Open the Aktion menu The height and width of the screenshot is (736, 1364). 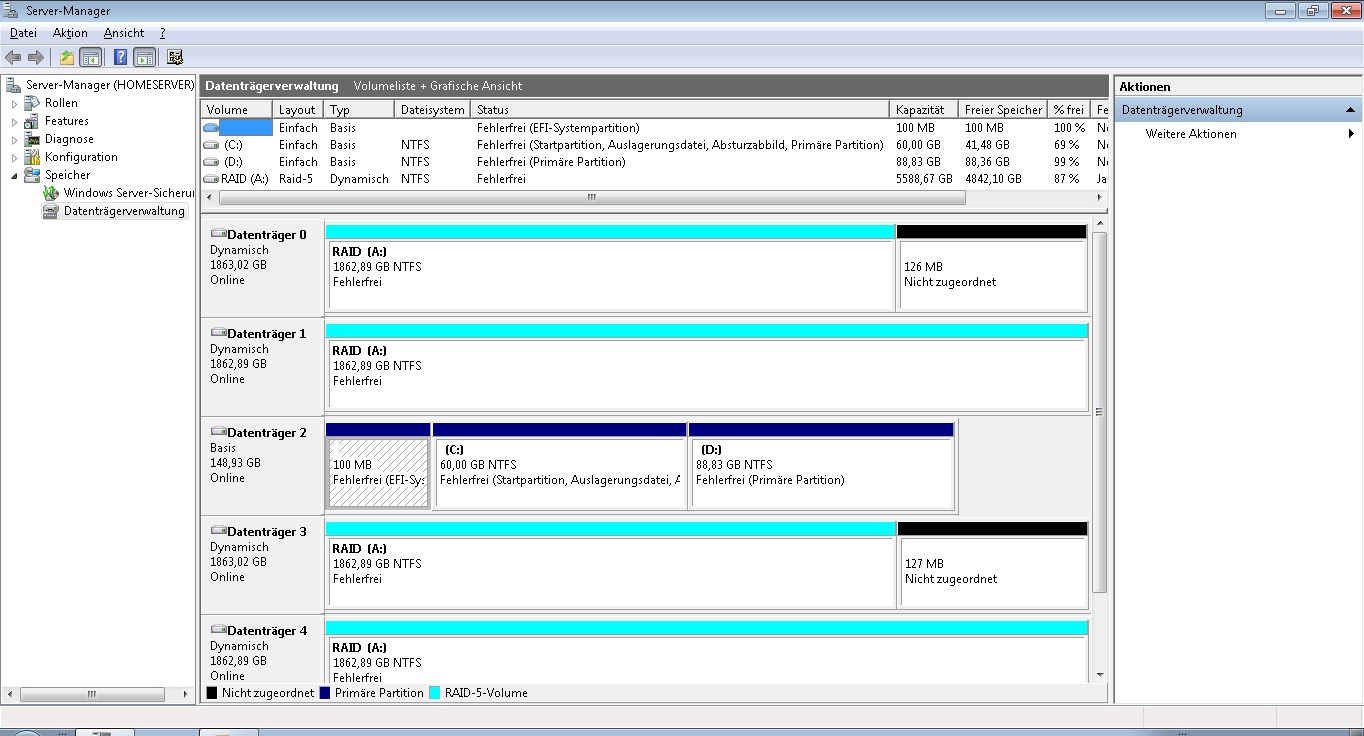70,33
